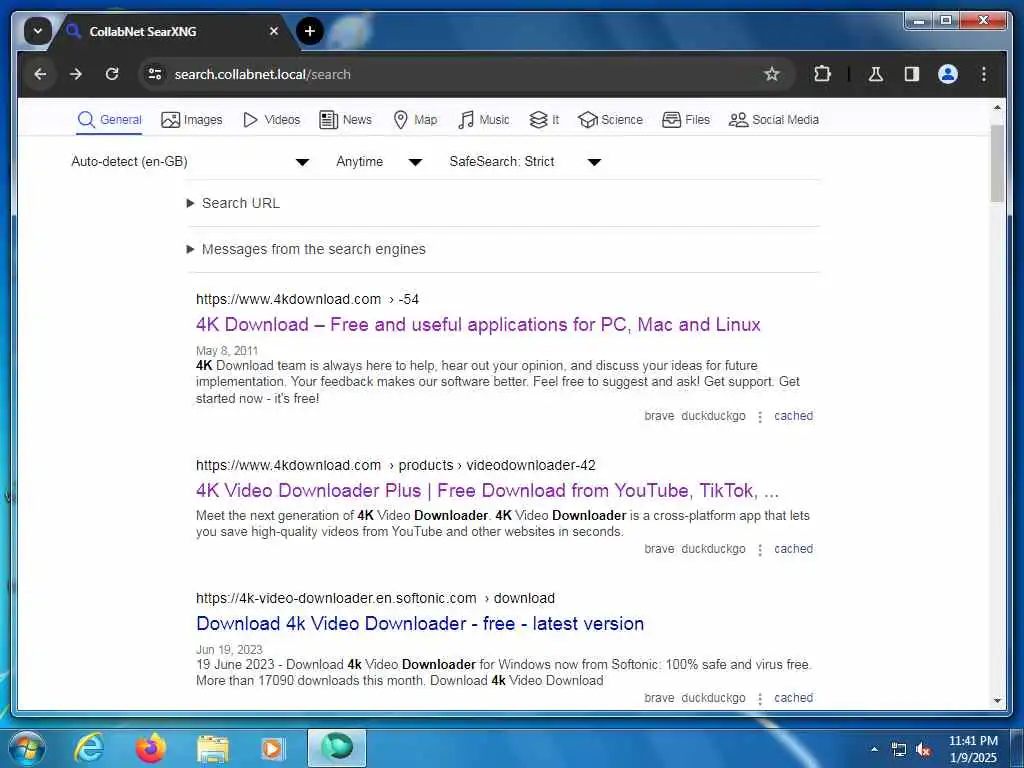Open cached link for Softonic result
This screenshot has height=768, width=1024.
(793, 698)
